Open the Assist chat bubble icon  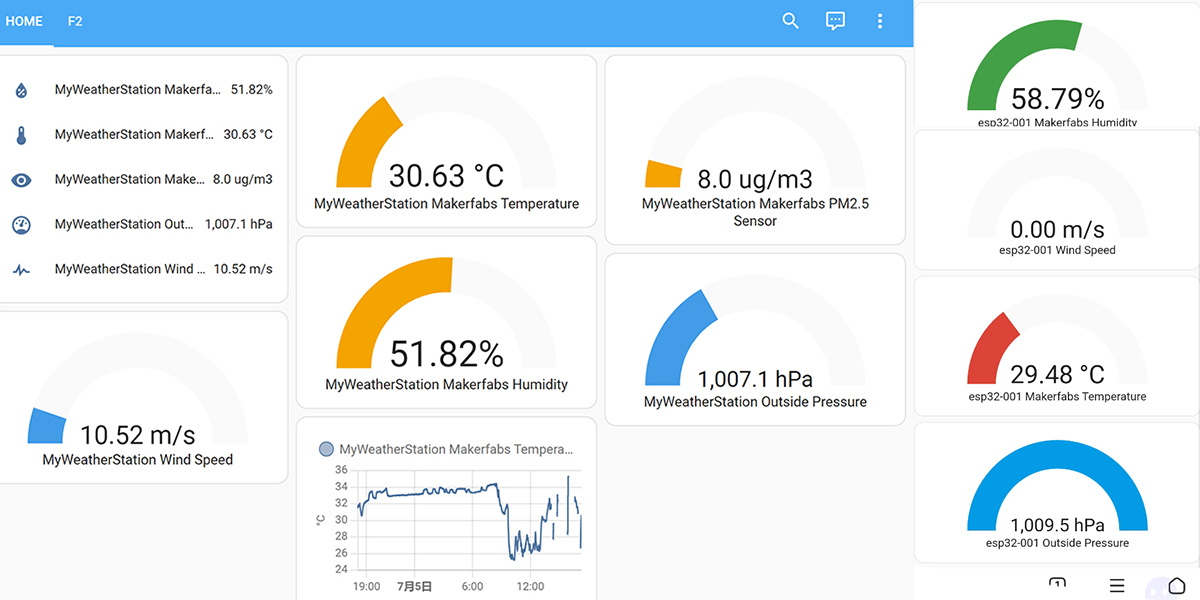(x=836, y=21)
